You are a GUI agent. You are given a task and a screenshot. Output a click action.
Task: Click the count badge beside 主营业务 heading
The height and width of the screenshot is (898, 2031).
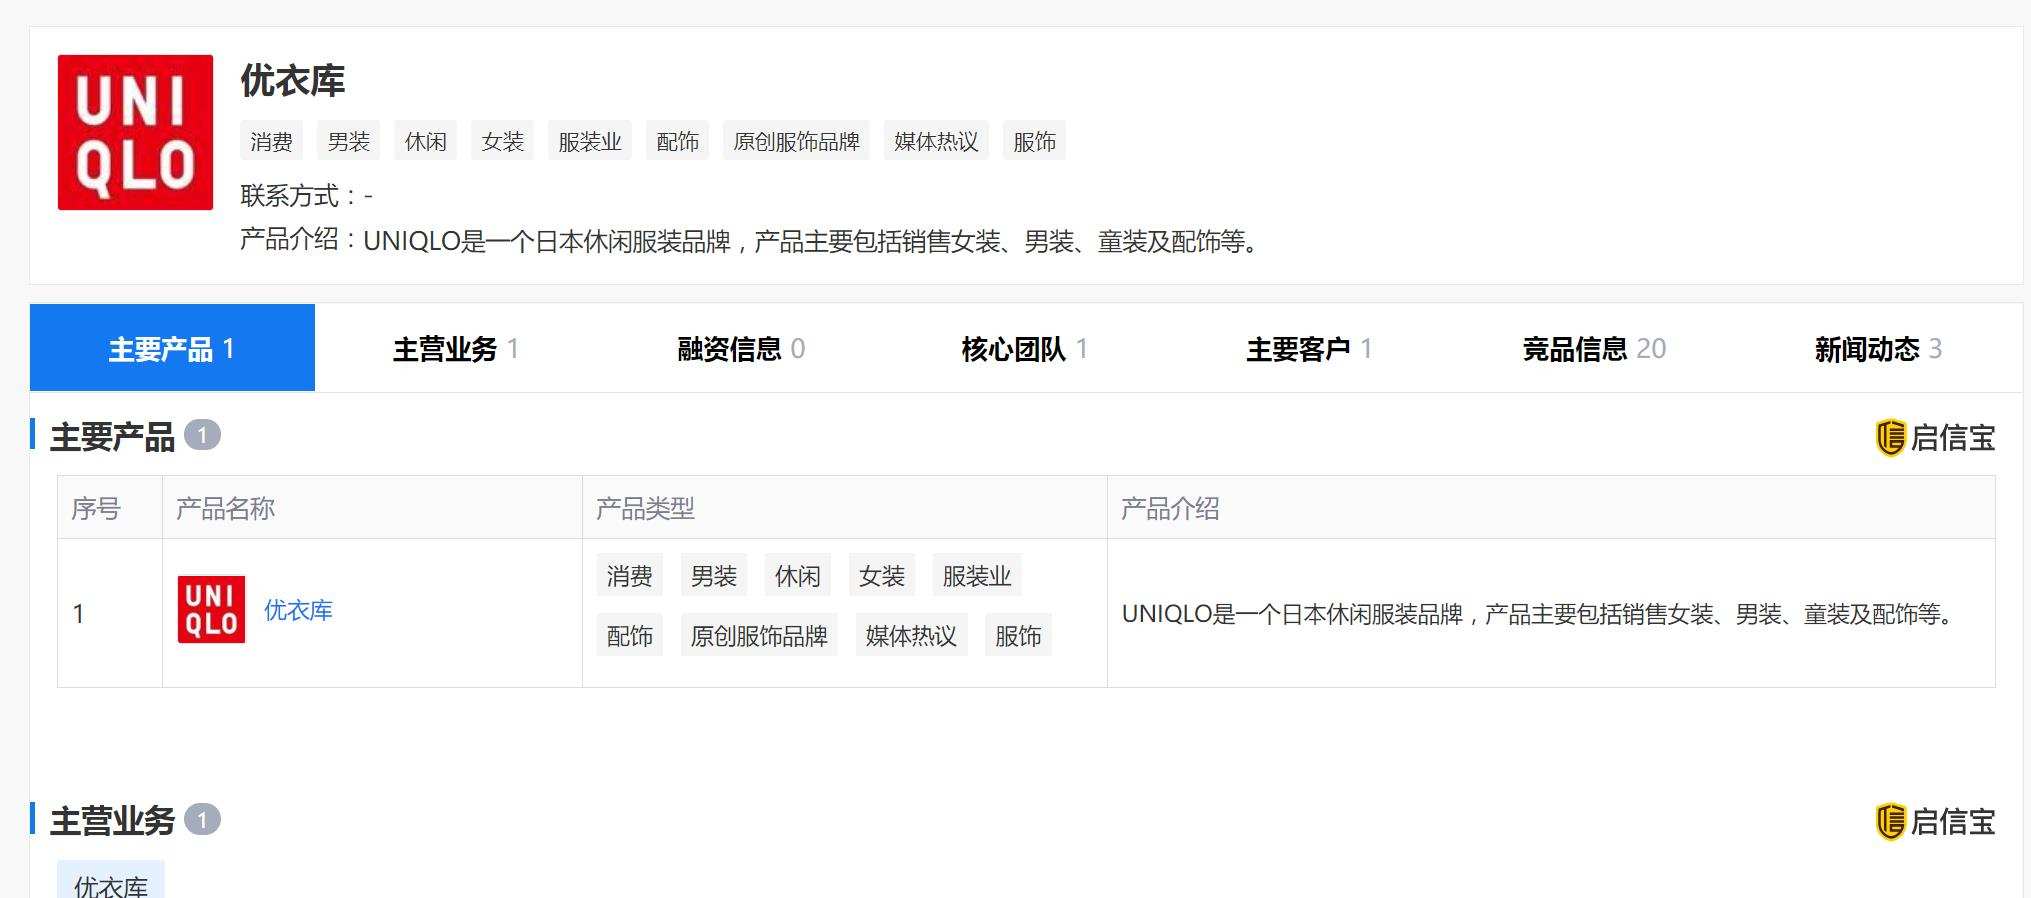[202, 820]
